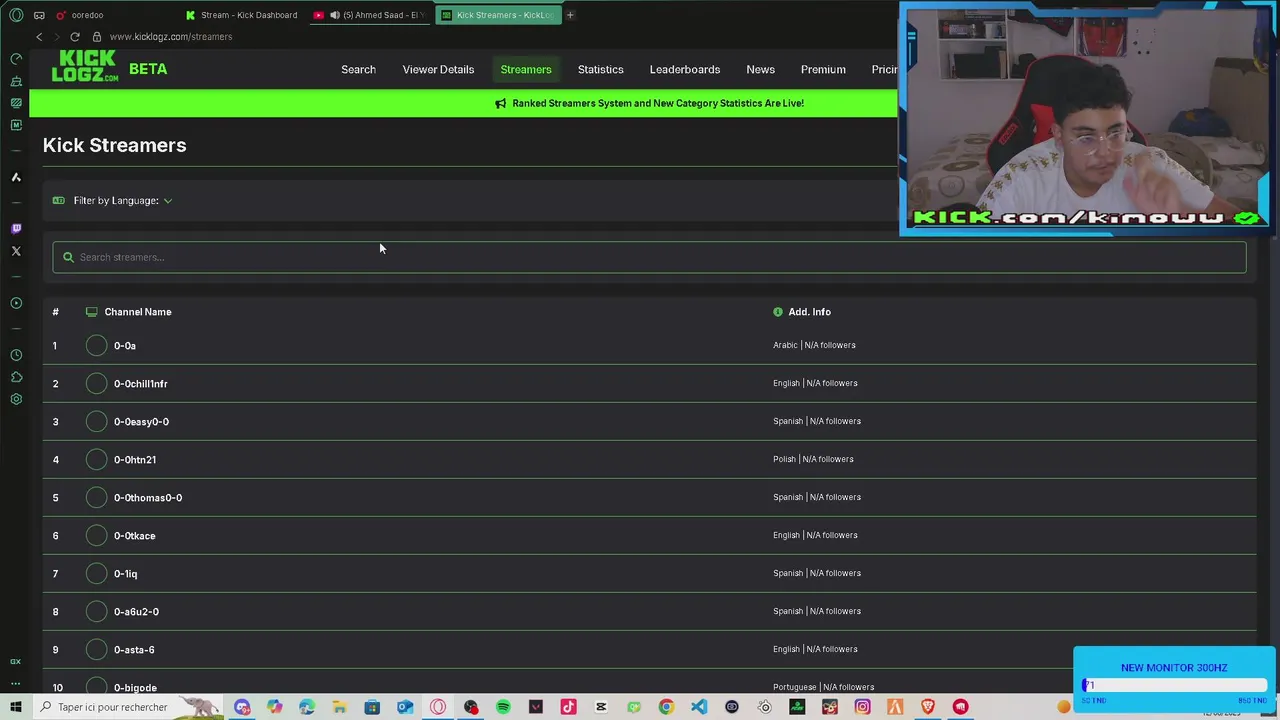
Task: Click the Search streamers input field
Action: point(649,257)
